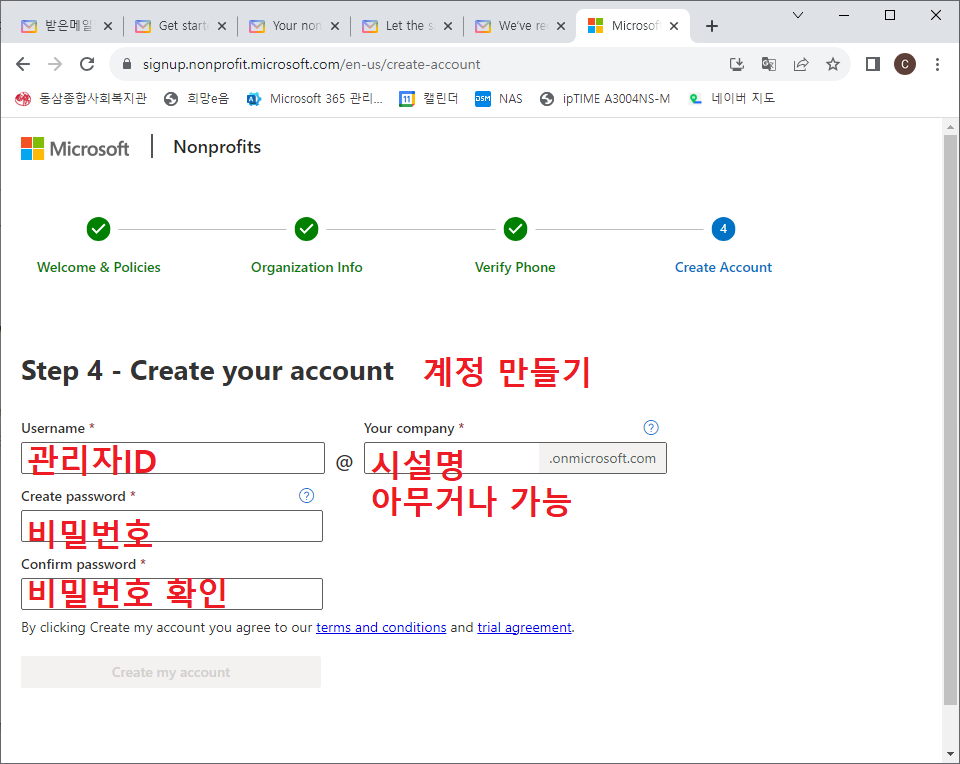Click Create Account step label
960x764 pixels.
(x=724, y=268)
